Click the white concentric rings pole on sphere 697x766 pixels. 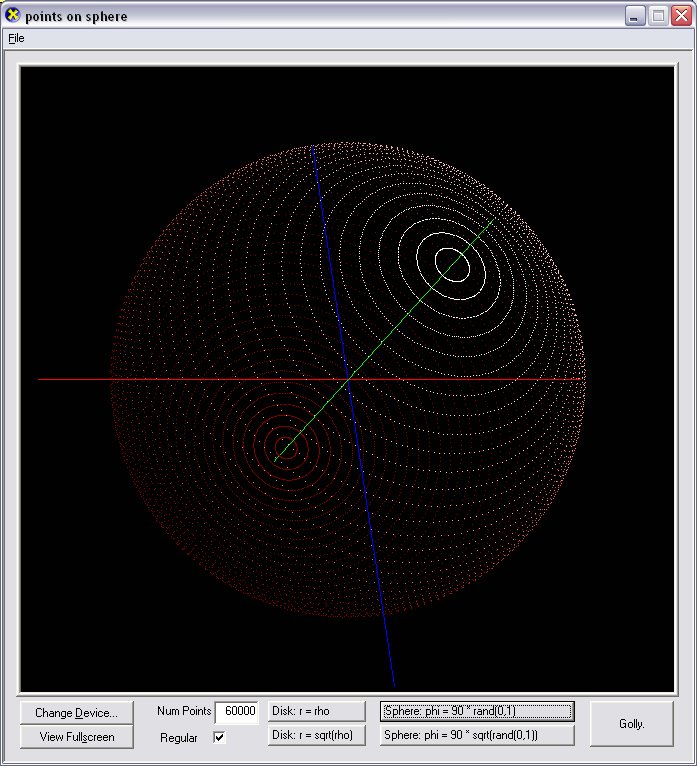[x=453, y=263]
